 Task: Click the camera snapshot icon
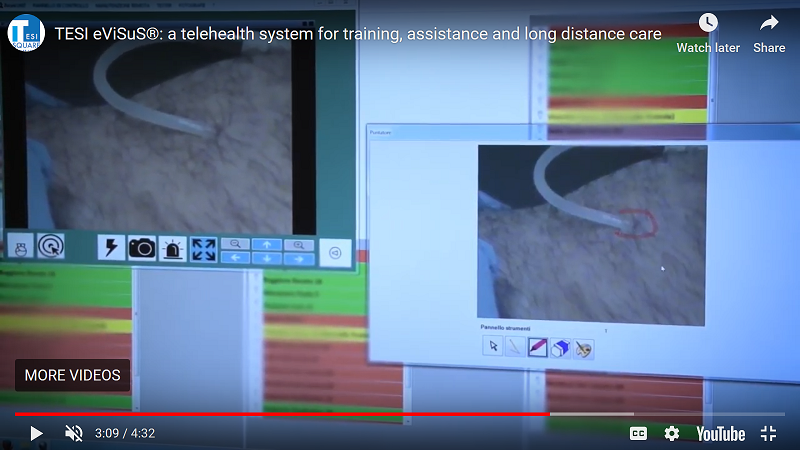click(142, 248)
